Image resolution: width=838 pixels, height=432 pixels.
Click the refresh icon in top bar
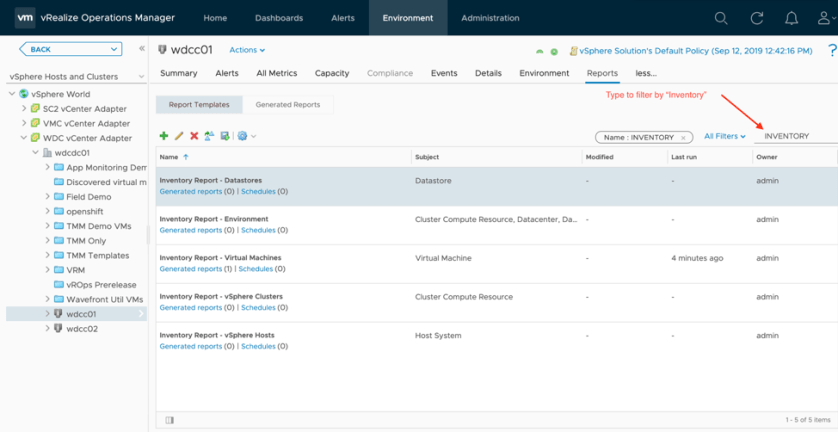pyautogui.click(x=757, y=18)
